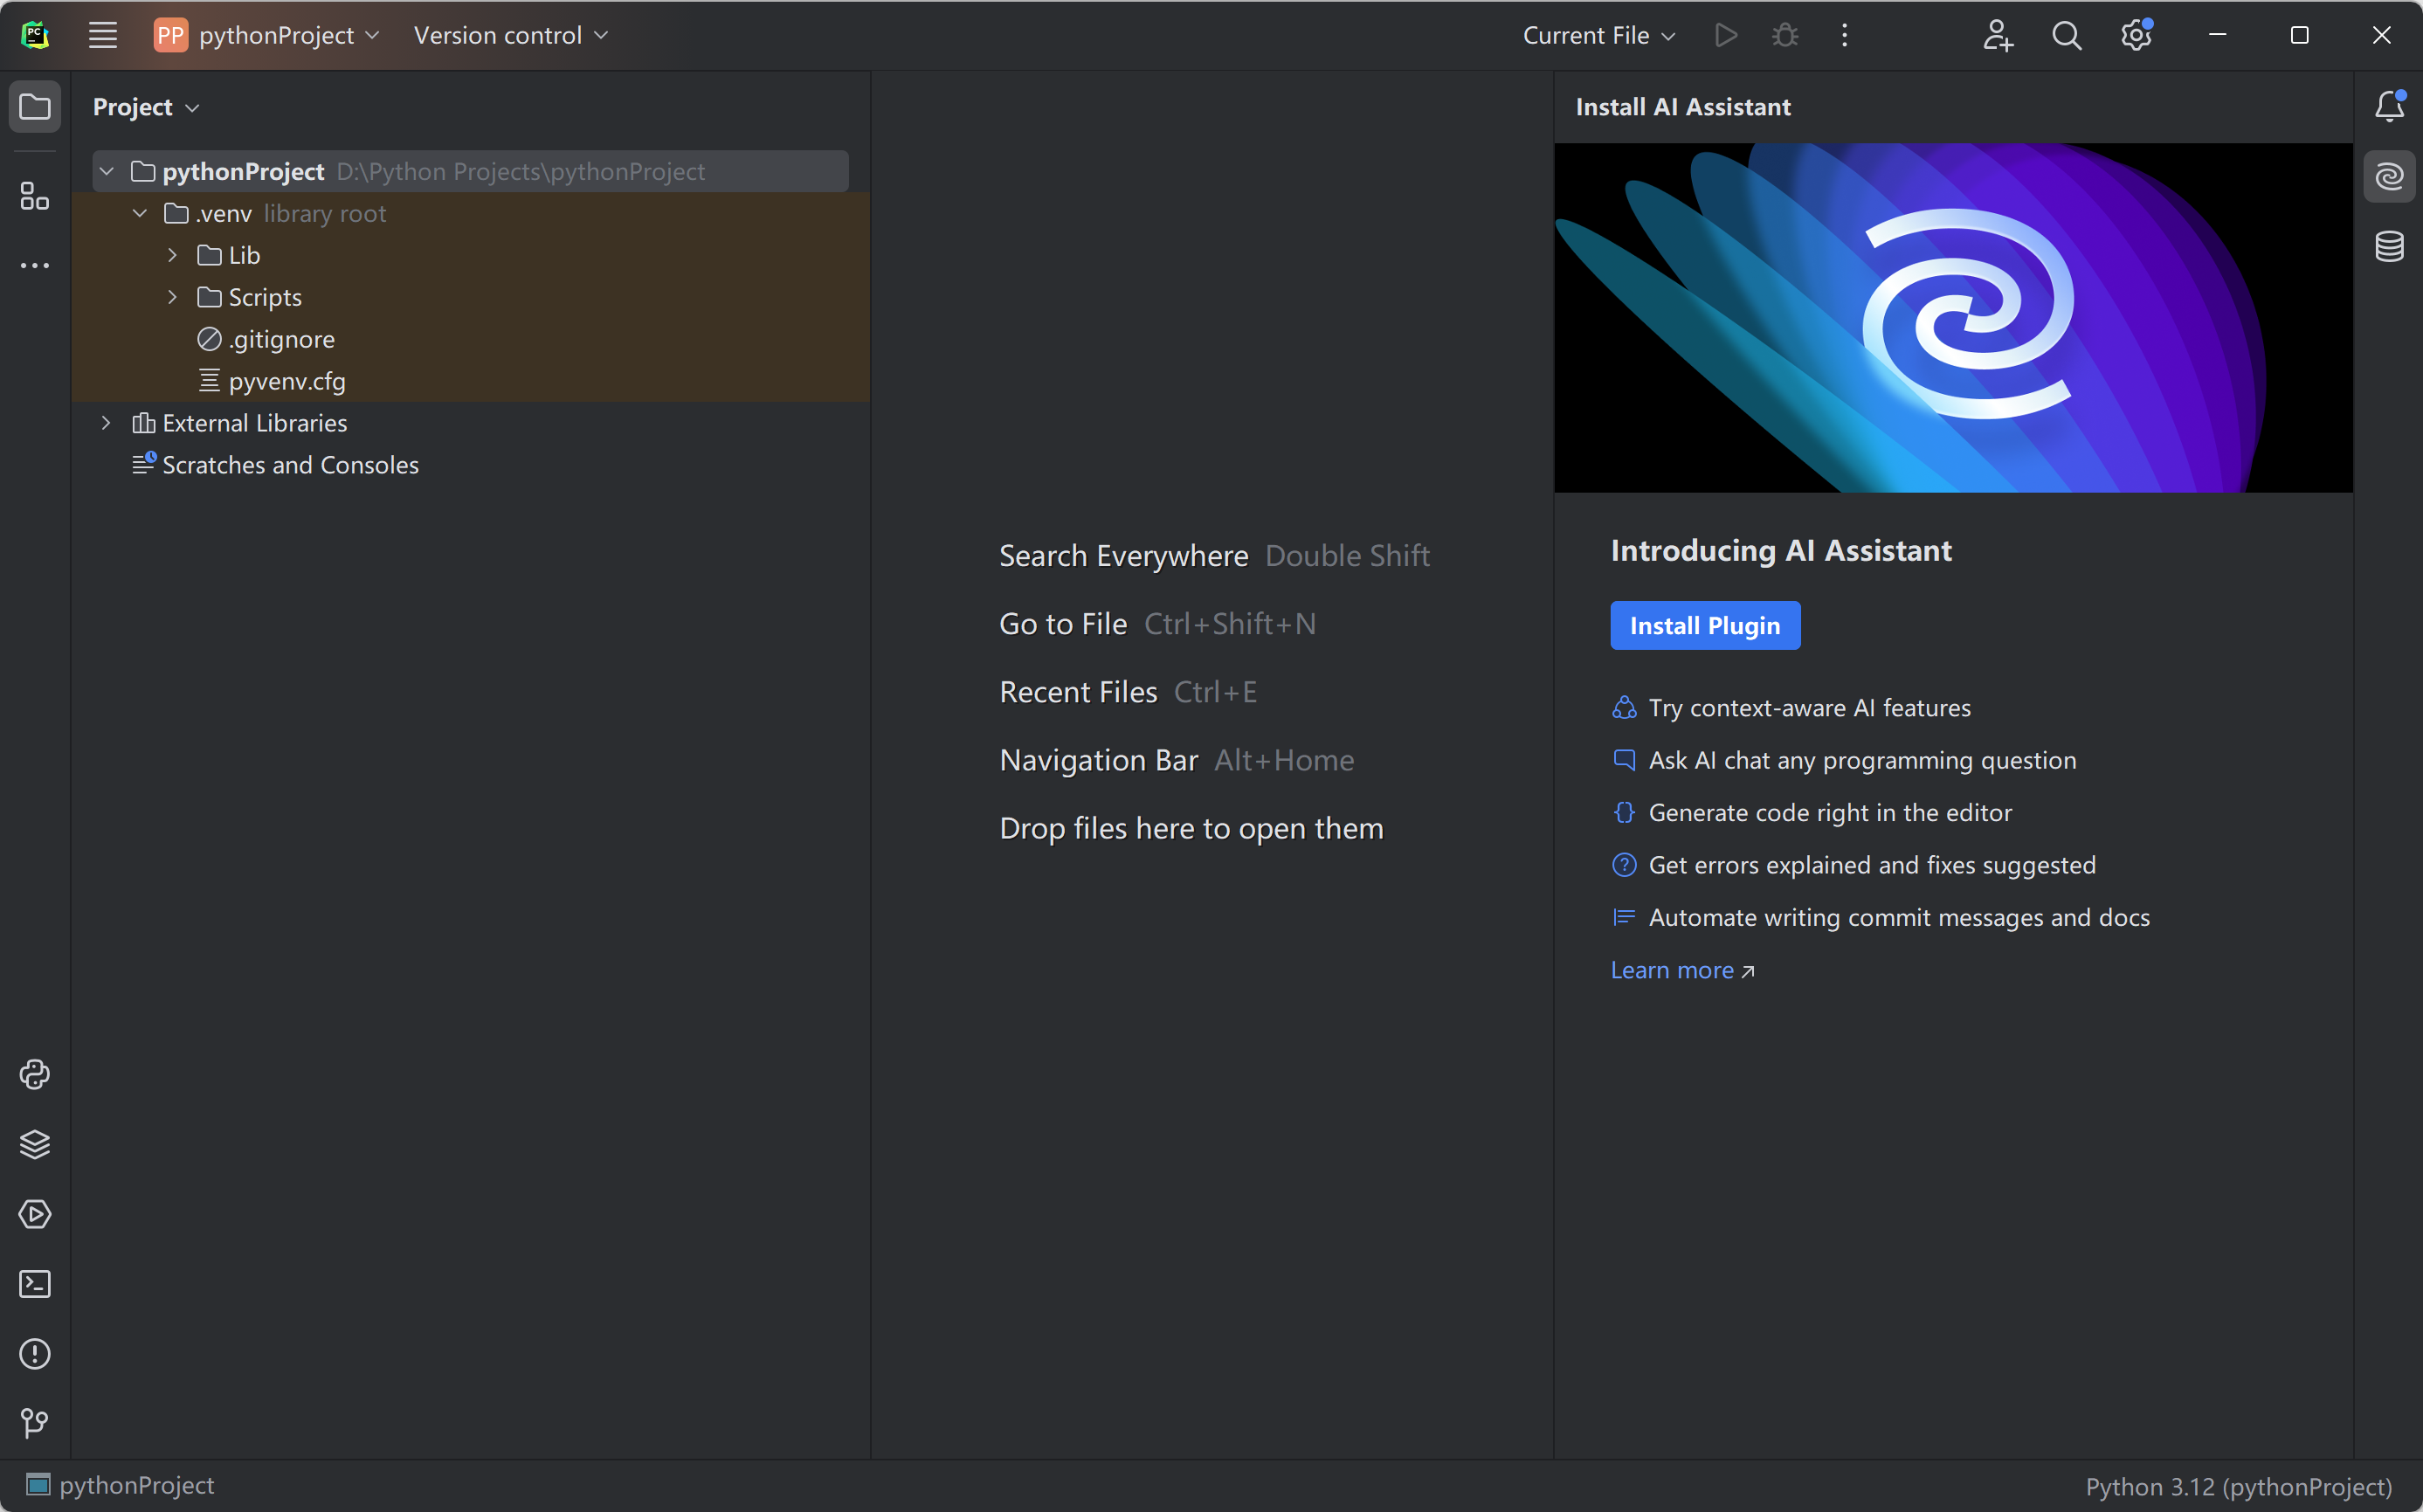The height and width of the screenshot is (1512, 2423).
Task: Expand the Lib folder arrow
Action: pos(173,255)
